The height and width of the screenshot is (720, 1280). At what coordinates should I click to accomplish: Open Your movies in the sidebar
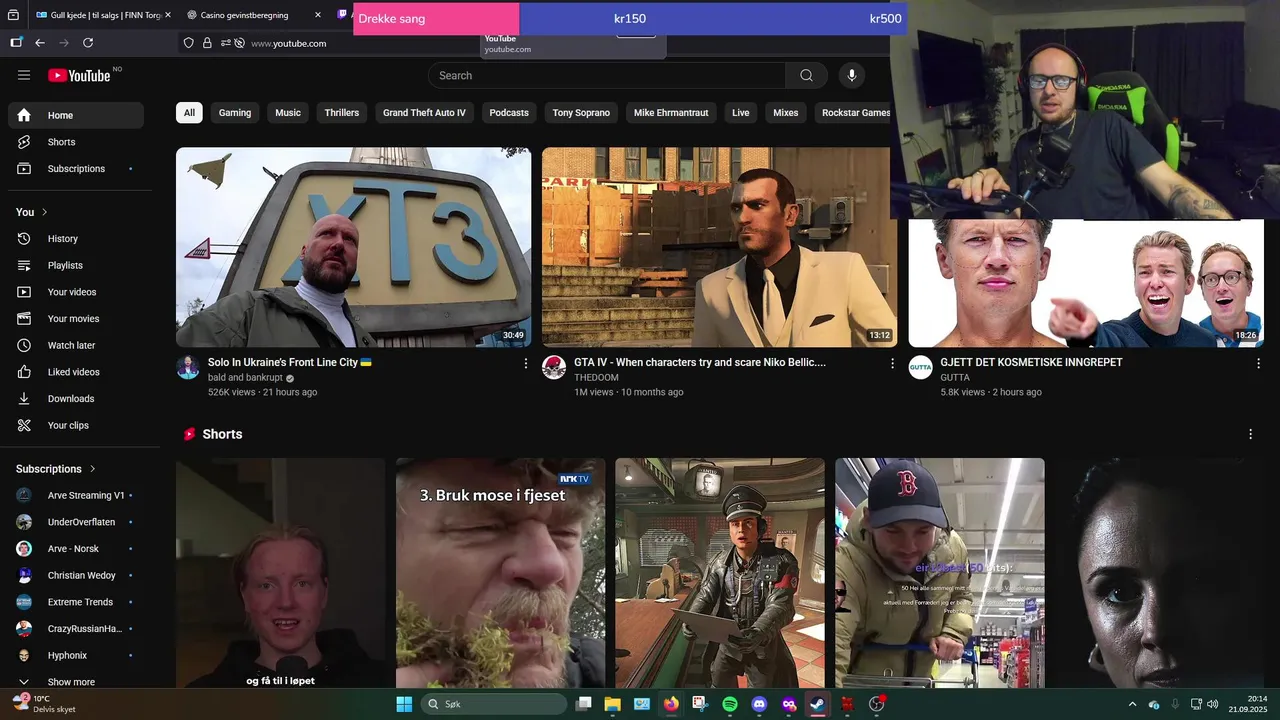point(76,319)
